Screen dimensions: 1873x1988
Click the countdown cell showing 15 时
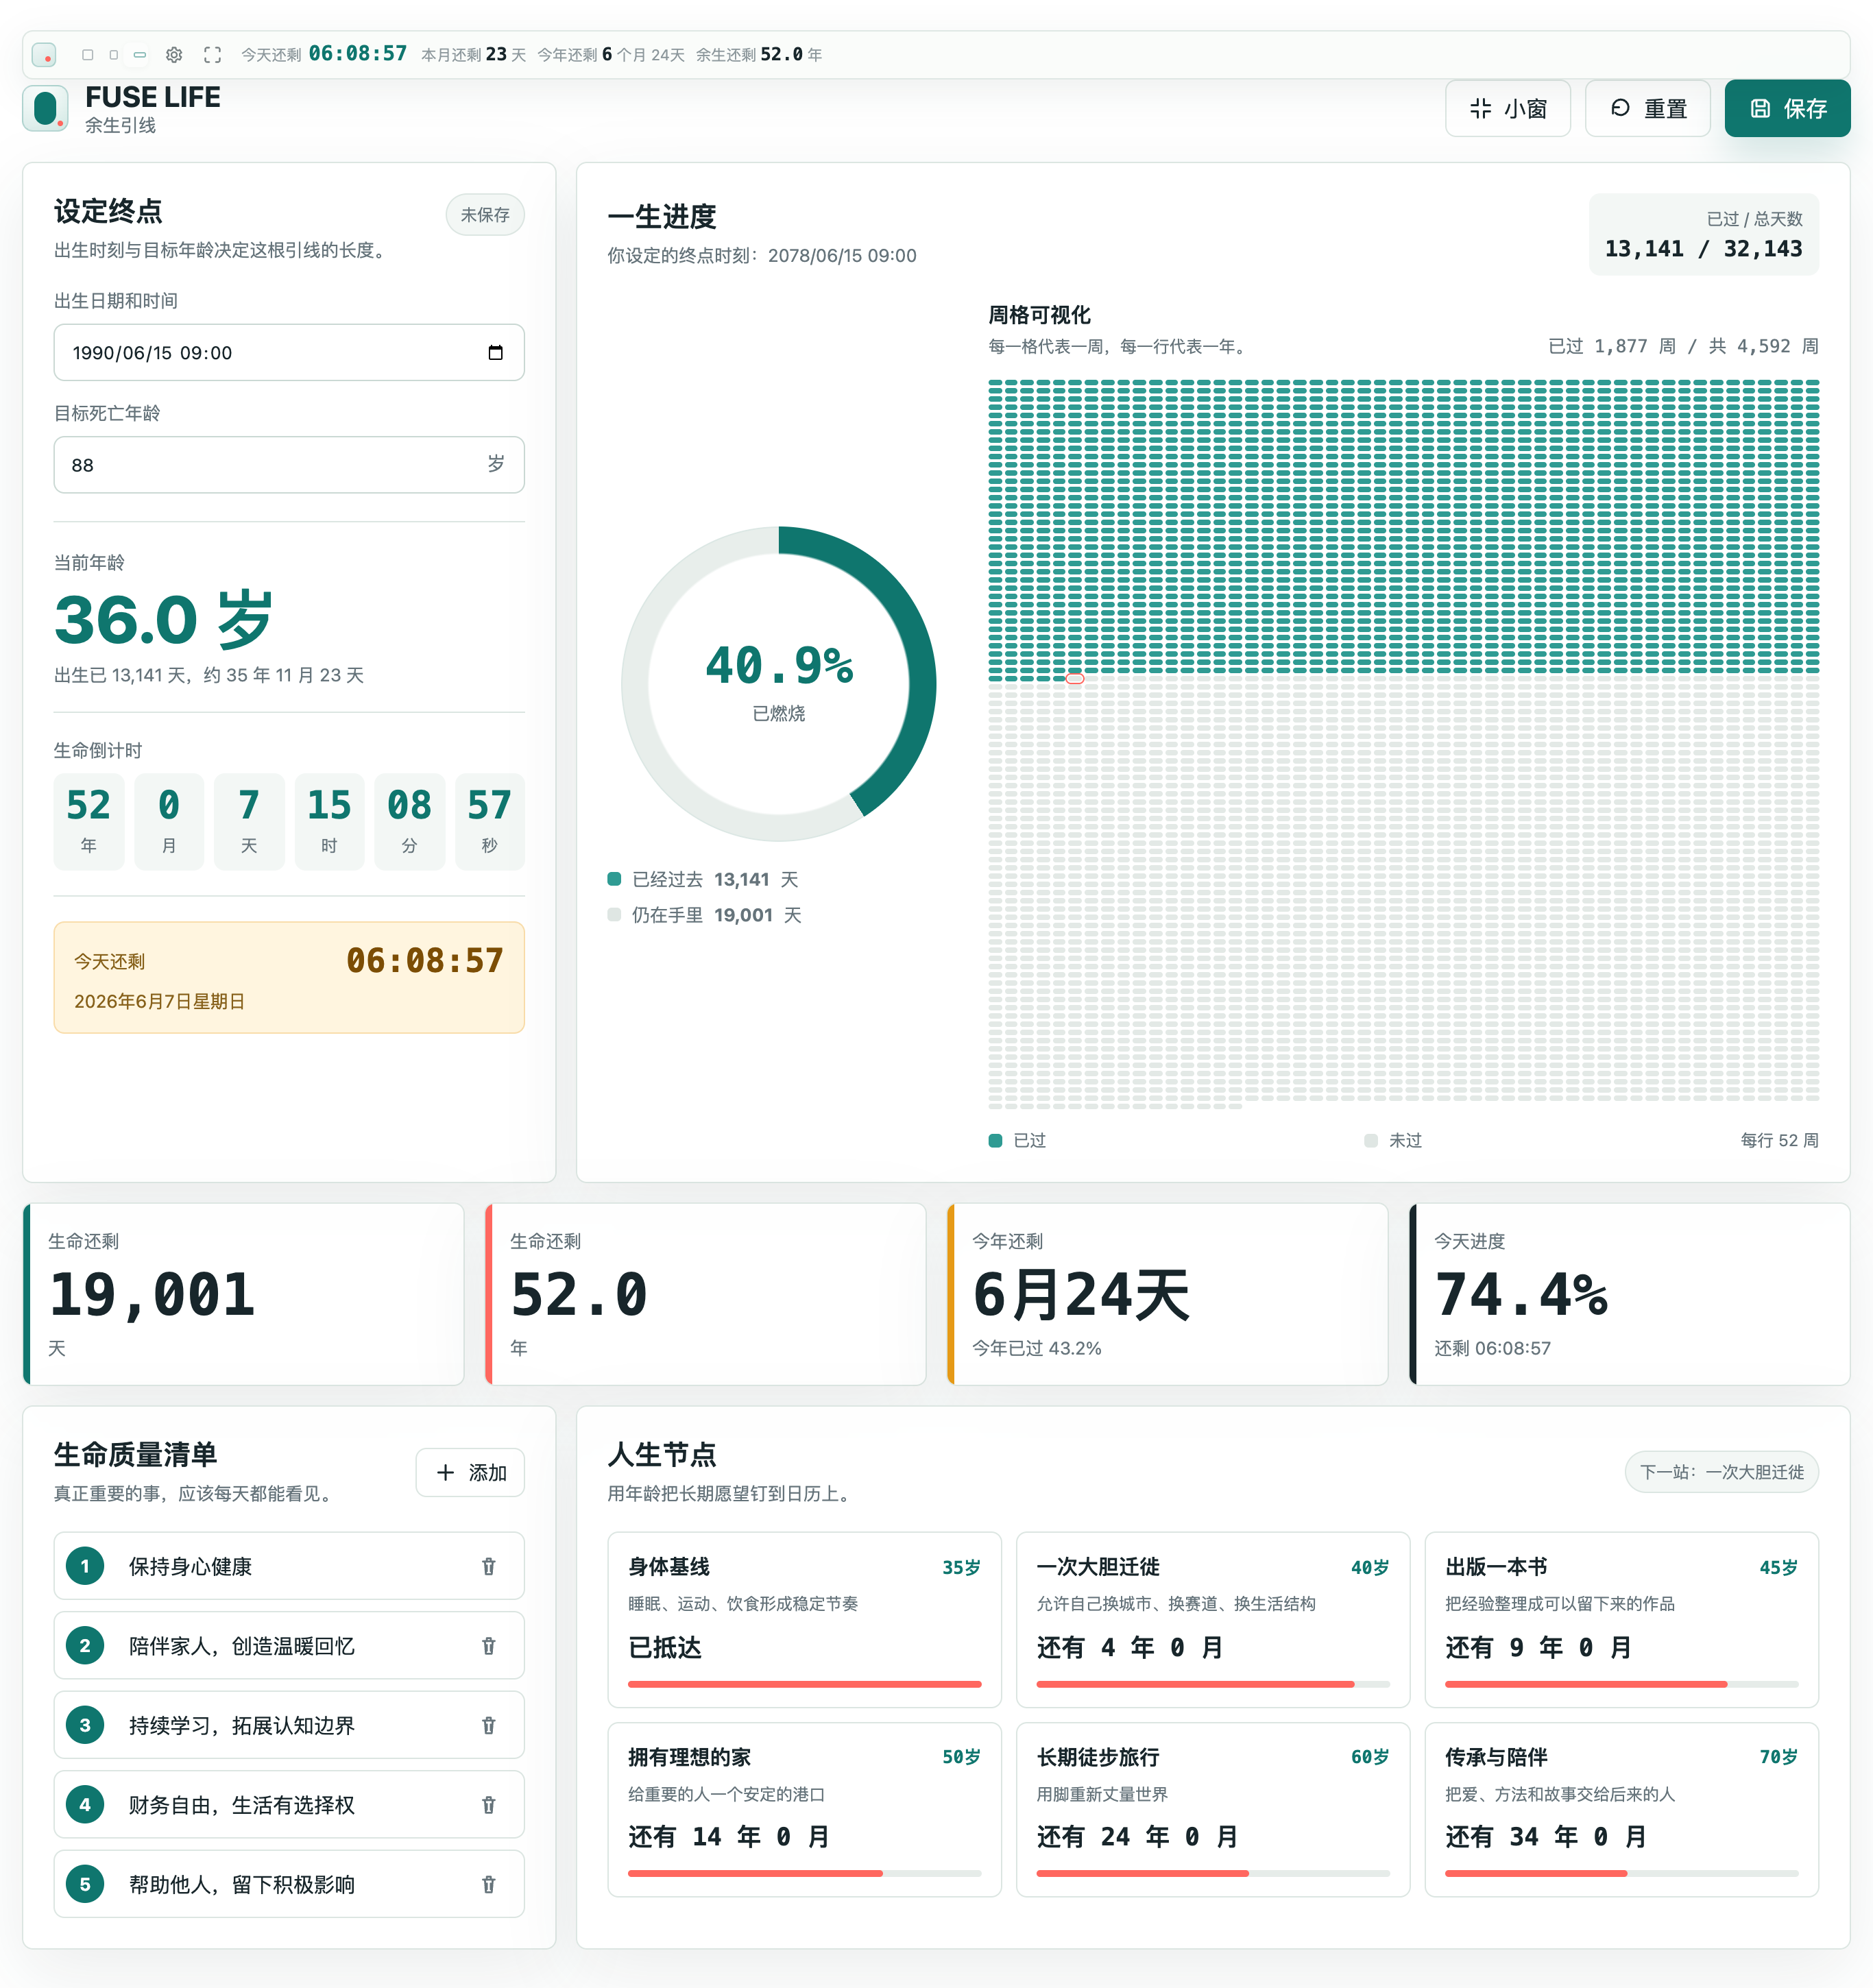point(329,822)
